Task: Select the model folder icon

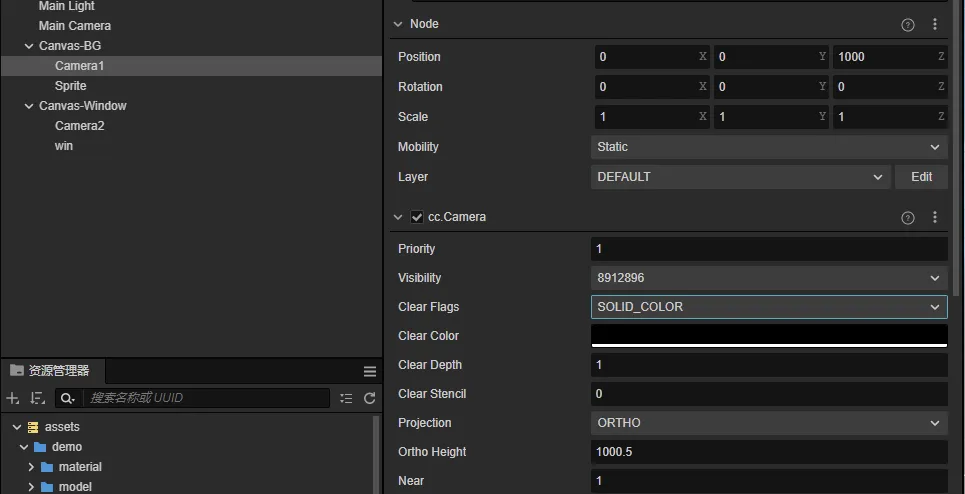Action: click(47, 487)
